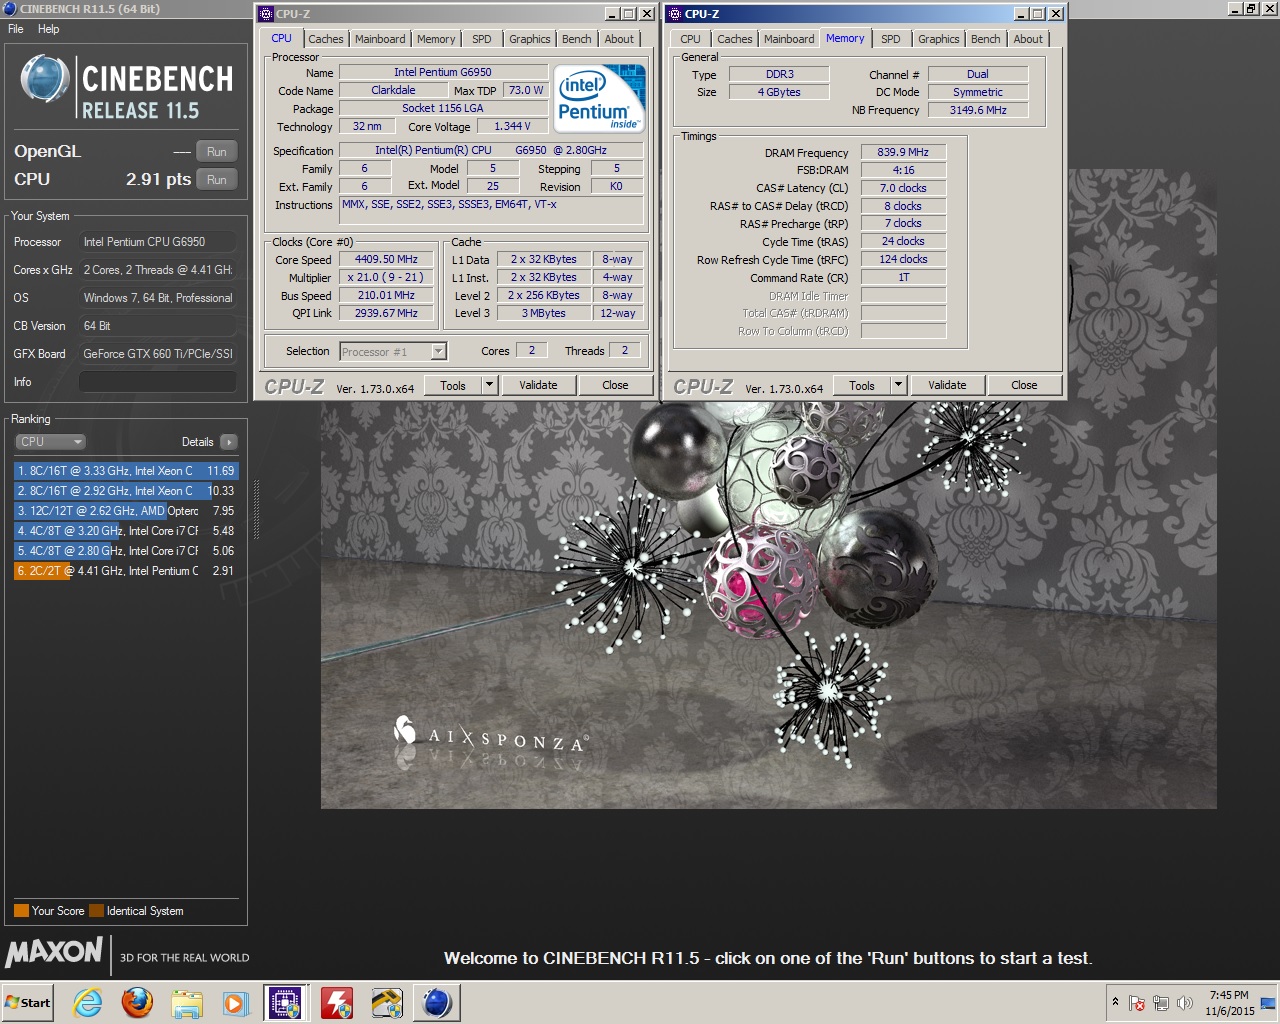Open Mainboard tab in right CPU-Z

789,39
